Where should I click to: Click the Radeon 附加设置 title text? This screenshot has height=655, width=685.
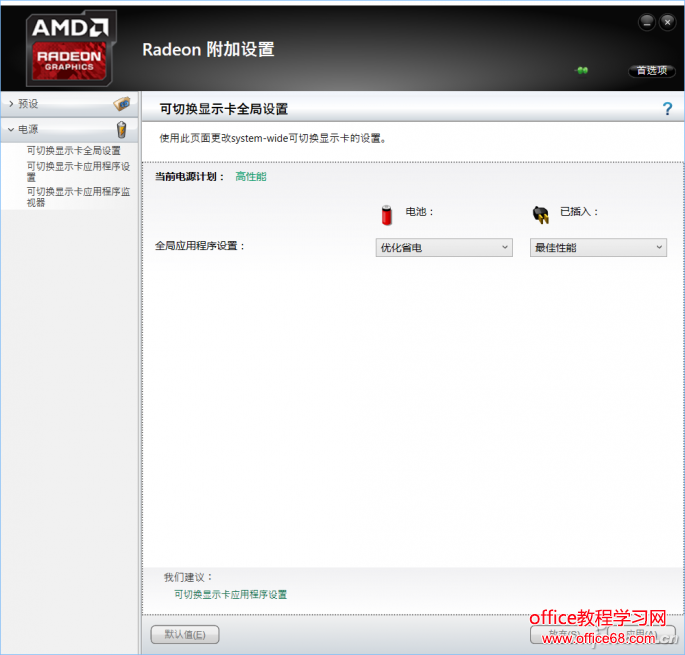click(208, 49)
